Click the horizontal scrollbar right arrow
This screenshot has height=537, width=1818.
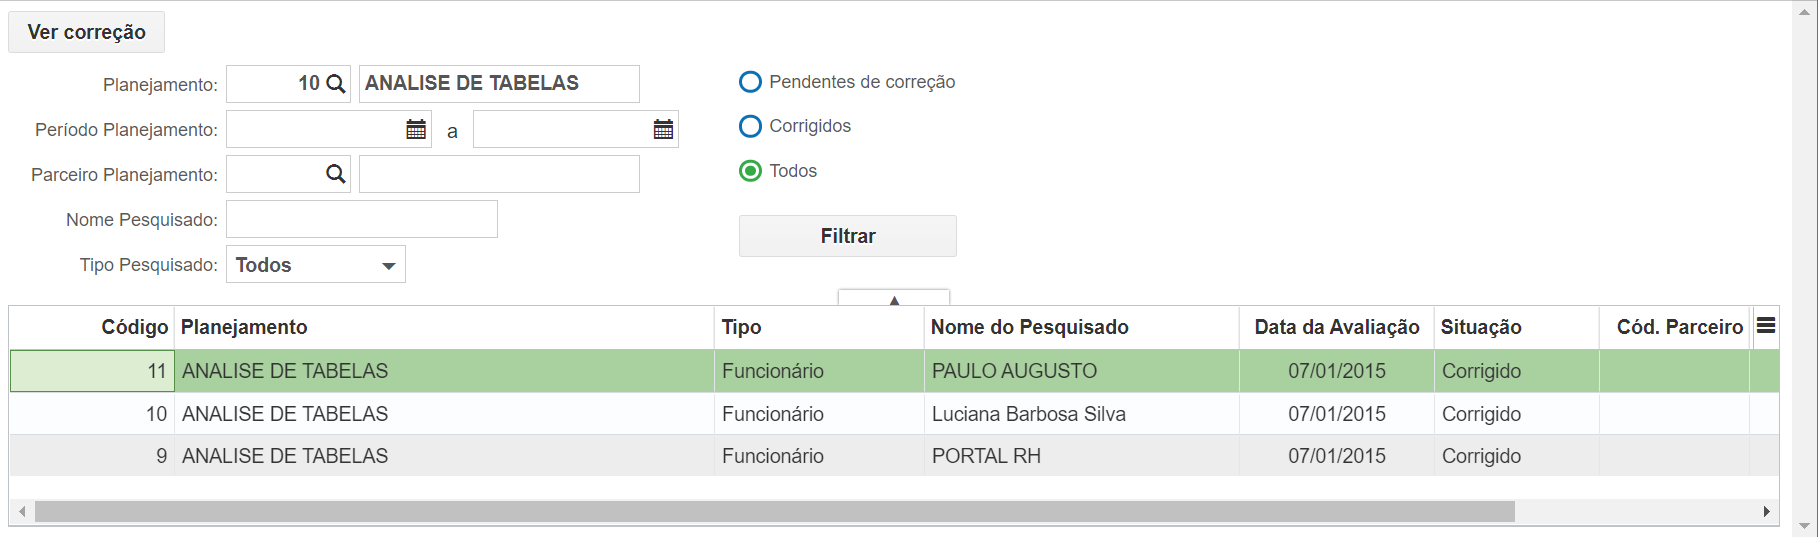[1767, 512]
